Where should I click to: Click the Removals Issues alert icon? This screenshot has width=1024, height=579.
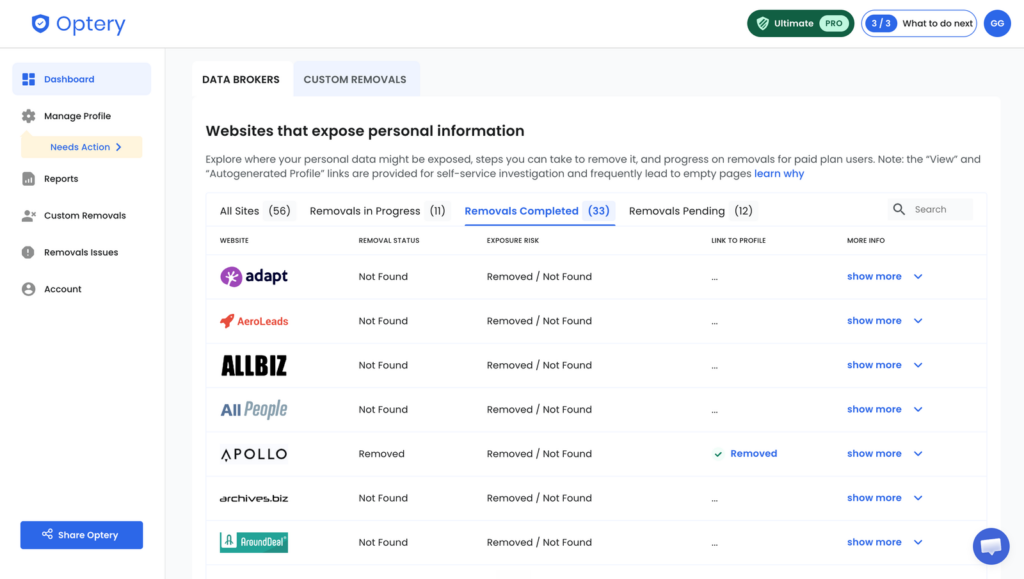[28, 252]
